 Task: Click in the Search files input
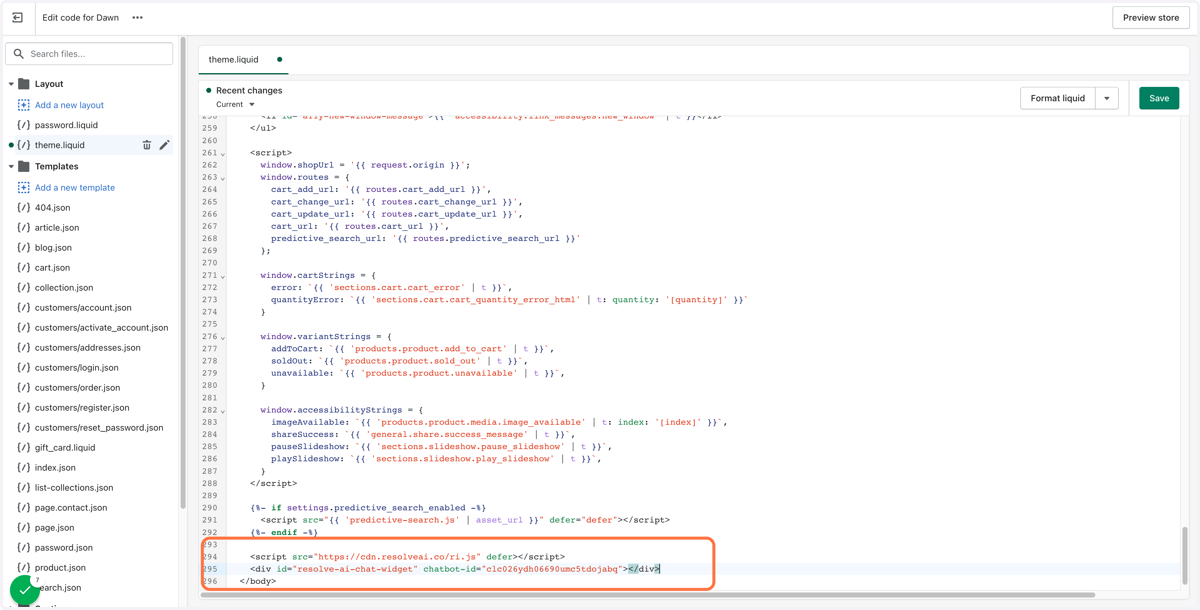[89, 54]
